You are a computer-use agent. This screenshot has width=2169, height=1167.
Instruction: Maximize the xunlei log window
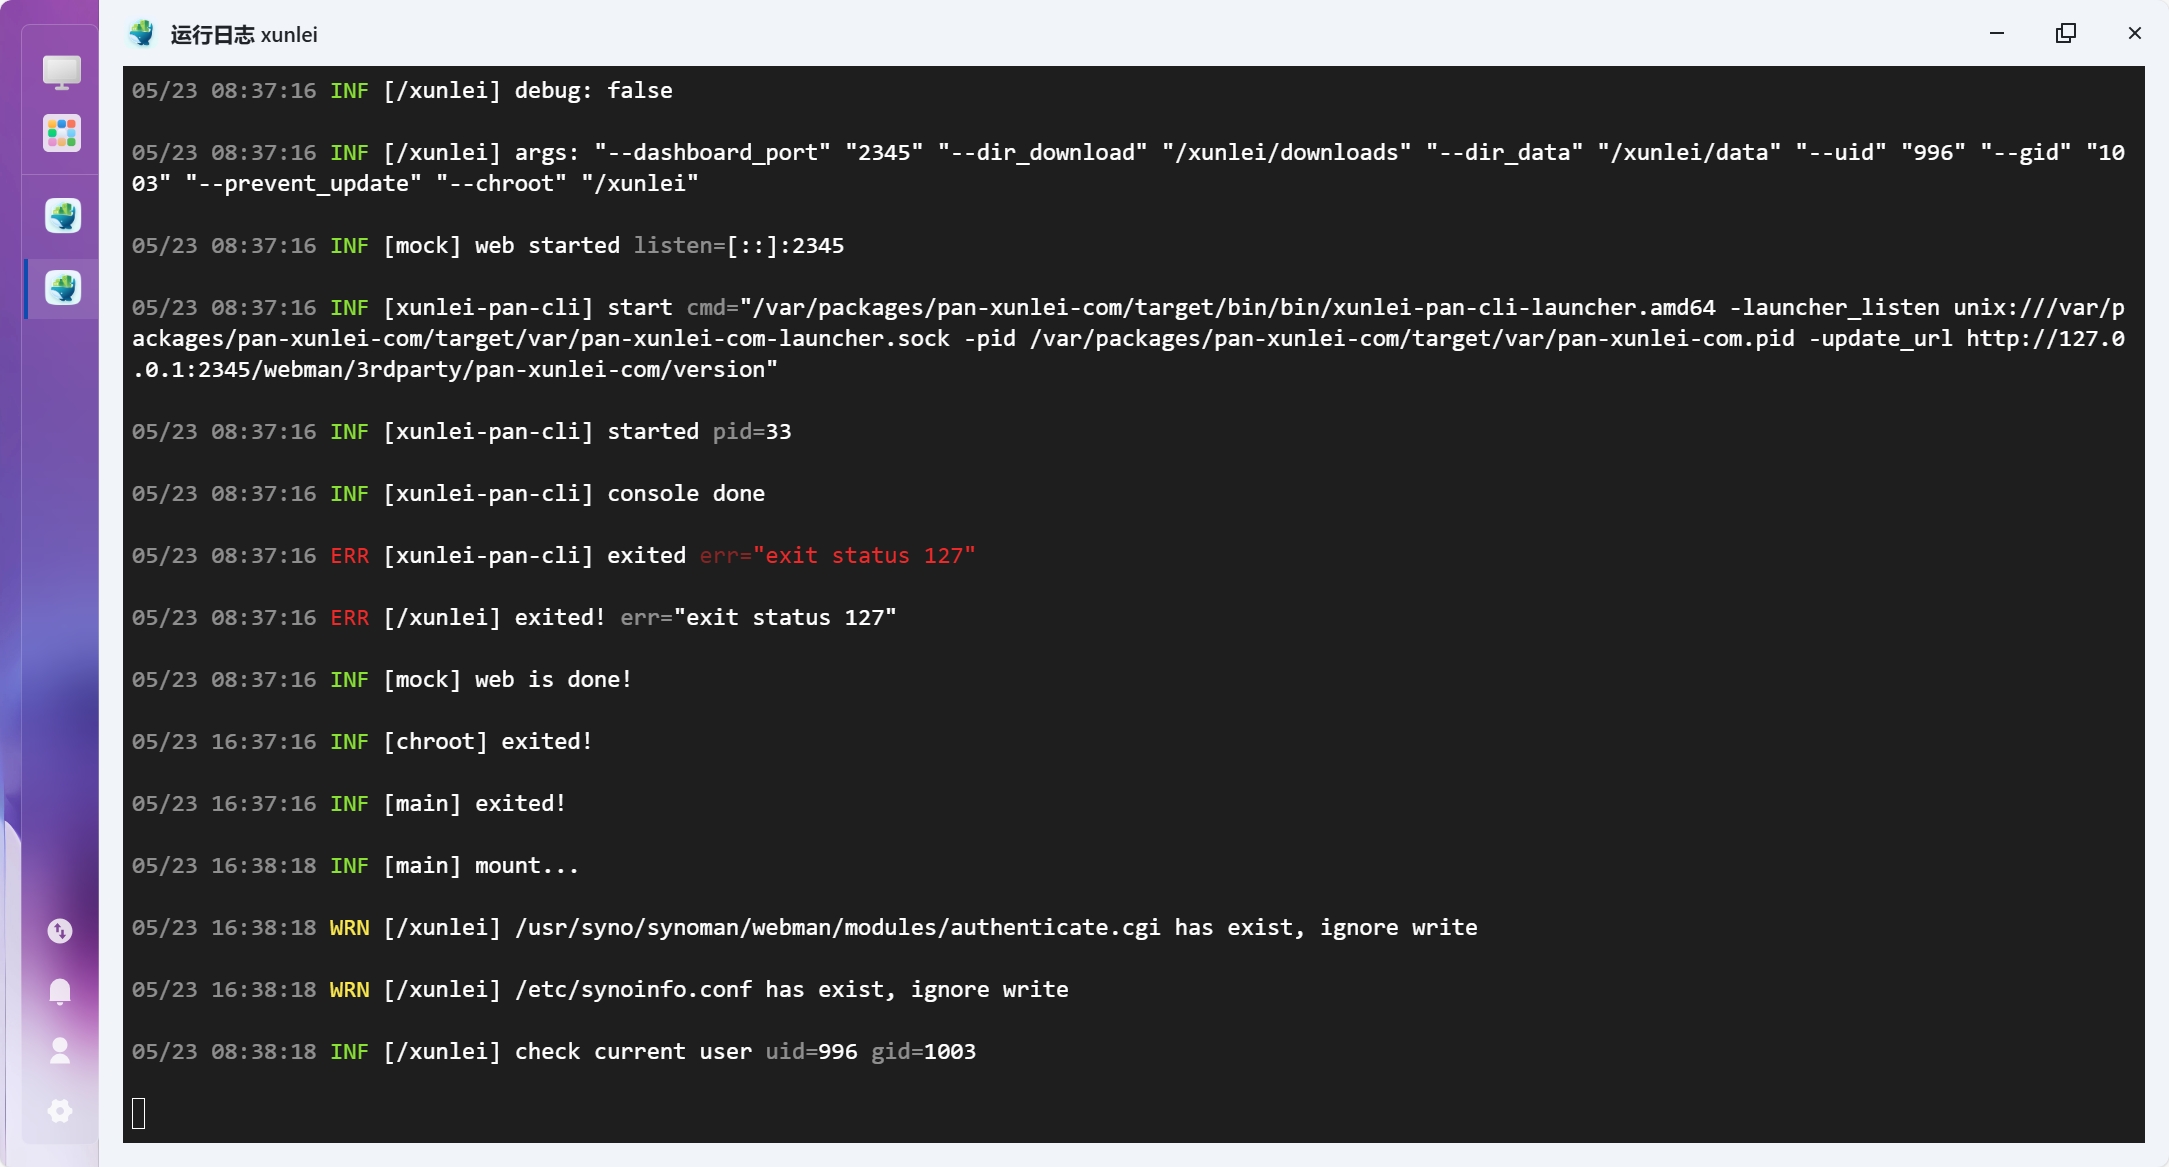coord(2066,33)
